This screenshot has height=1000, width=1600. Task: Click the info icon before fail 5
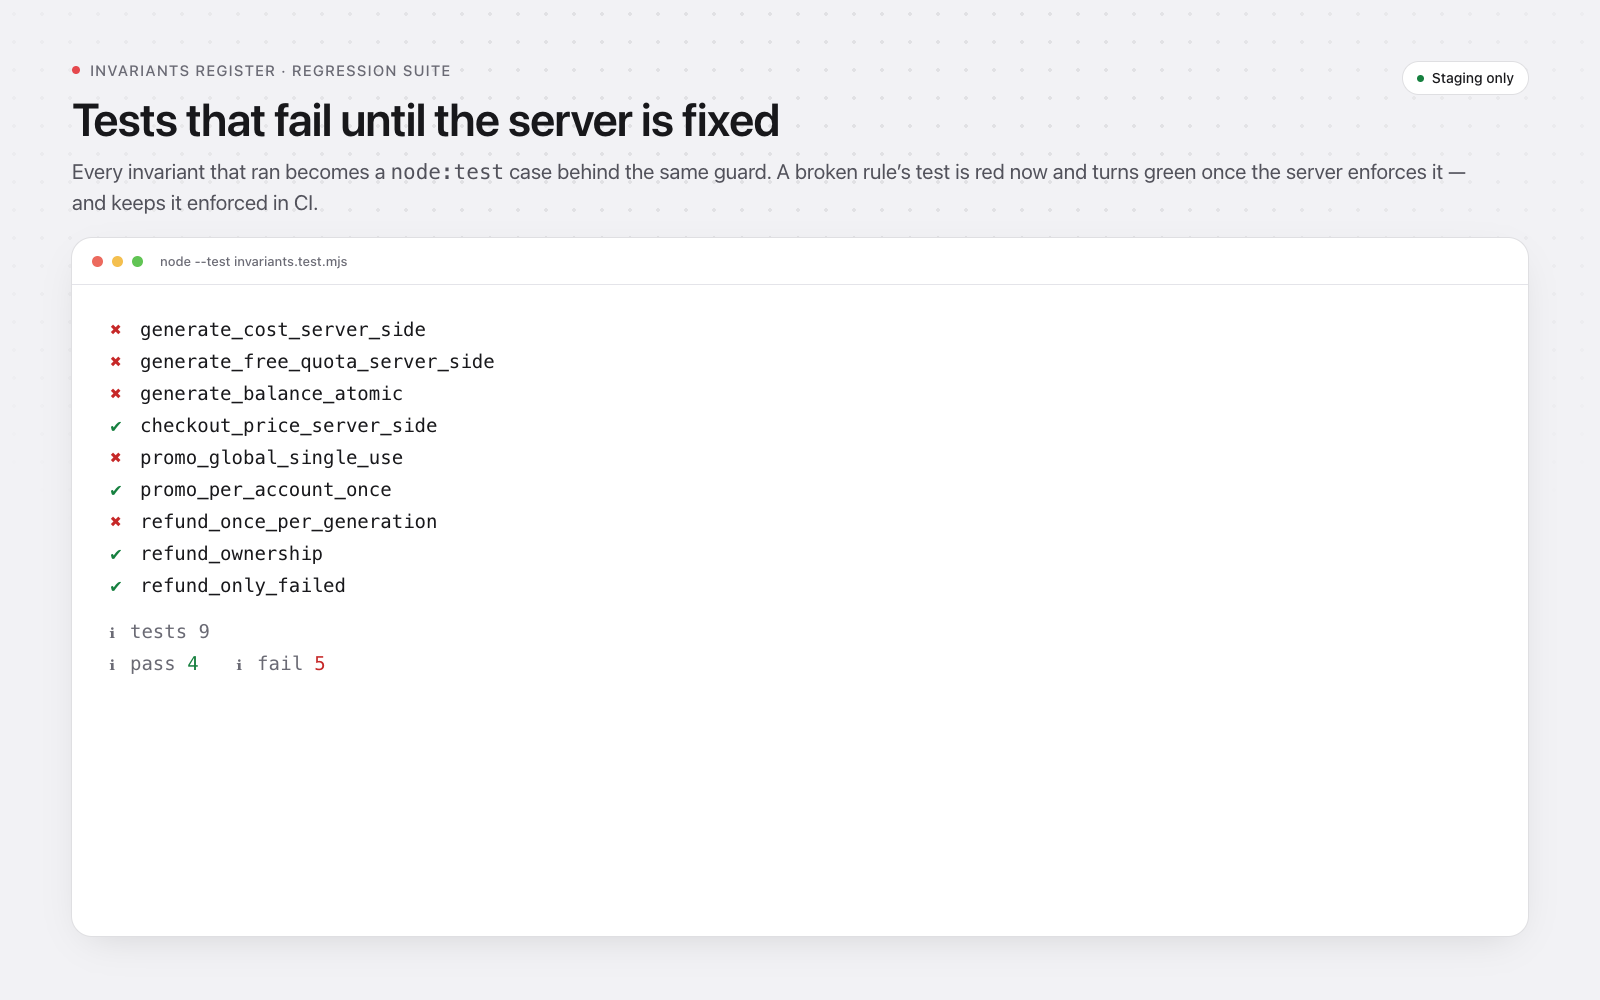[x=239, y=664]
